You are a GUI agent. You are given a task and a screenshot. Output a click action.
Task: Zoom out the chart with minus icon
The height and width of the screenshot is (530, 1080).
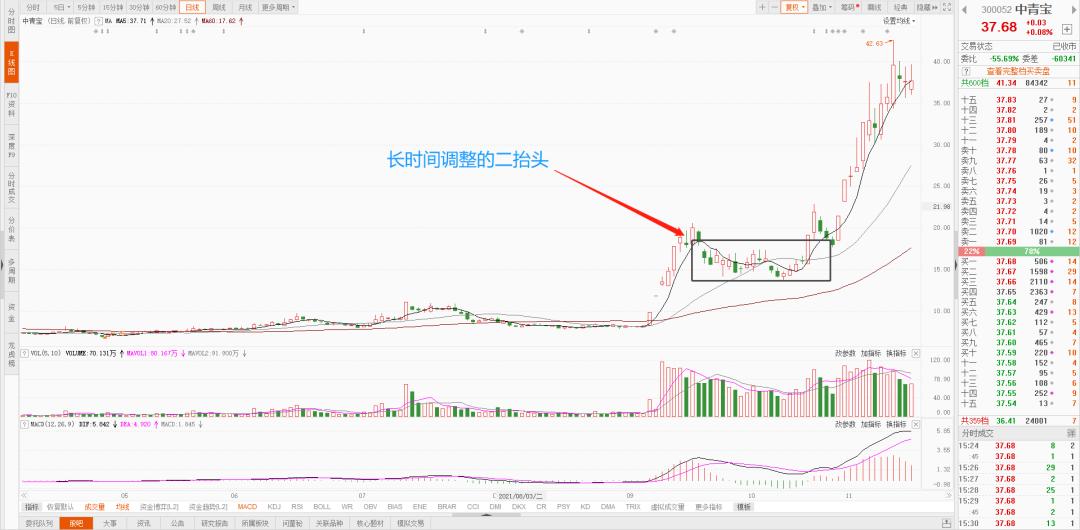point(774,7)
